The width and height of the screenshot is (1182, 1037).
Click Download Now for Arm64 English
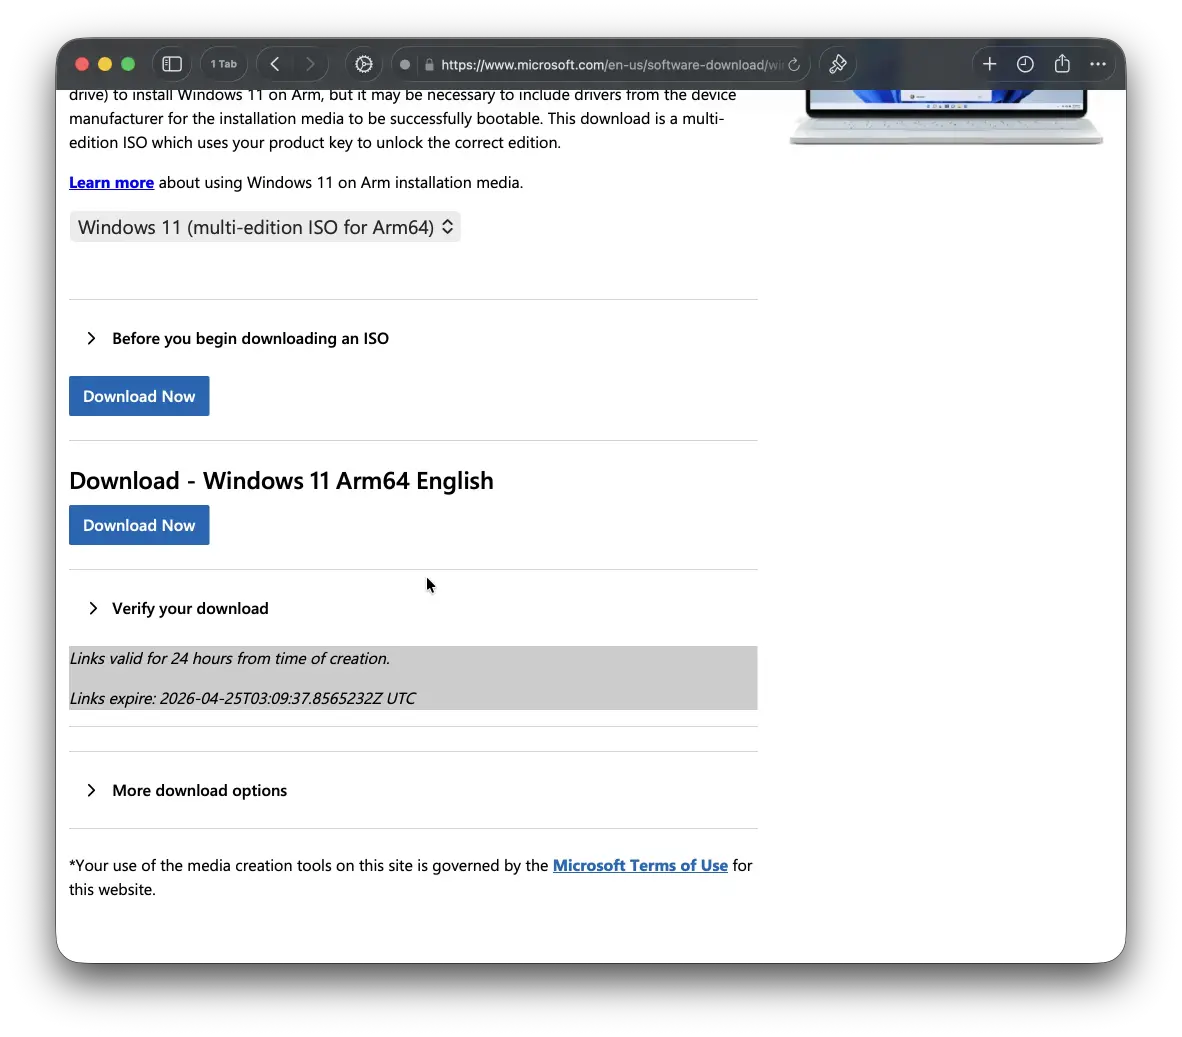(139, 525)
